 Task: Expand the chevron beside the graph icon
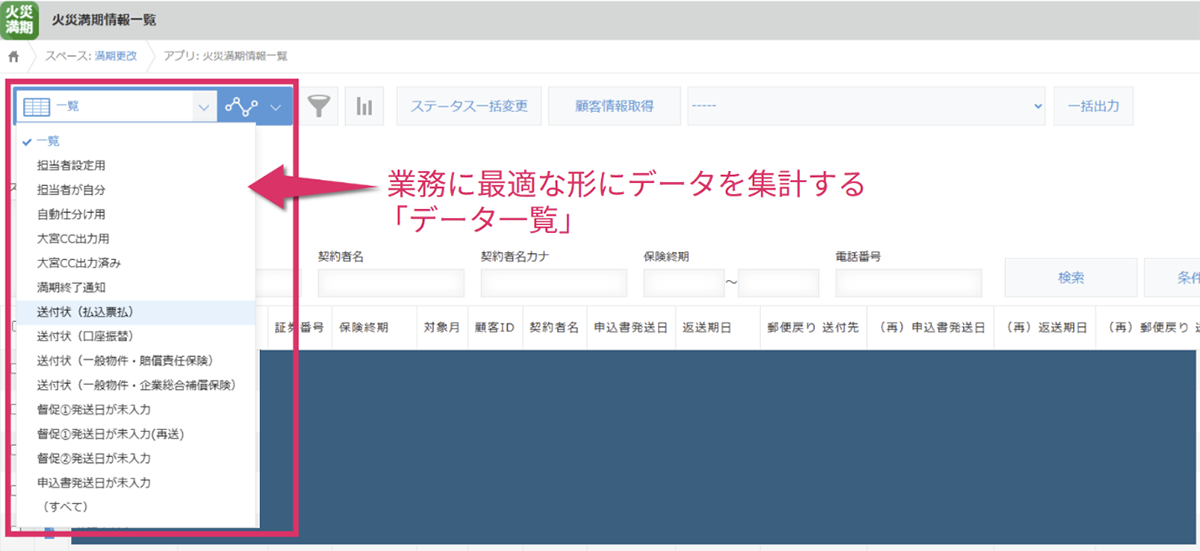[x=276, y=106]
